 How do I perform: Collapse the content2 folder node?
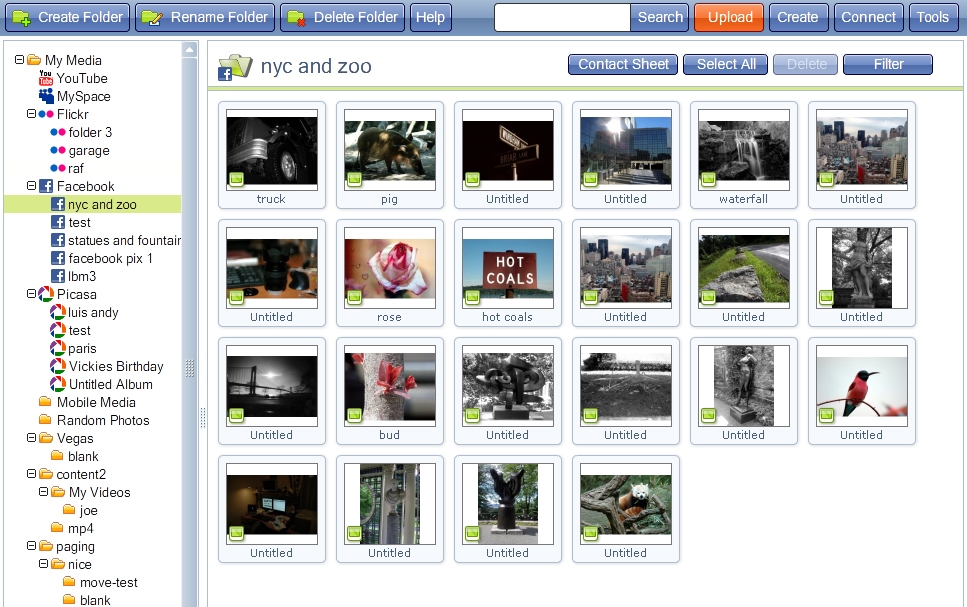tap(31, 474)
